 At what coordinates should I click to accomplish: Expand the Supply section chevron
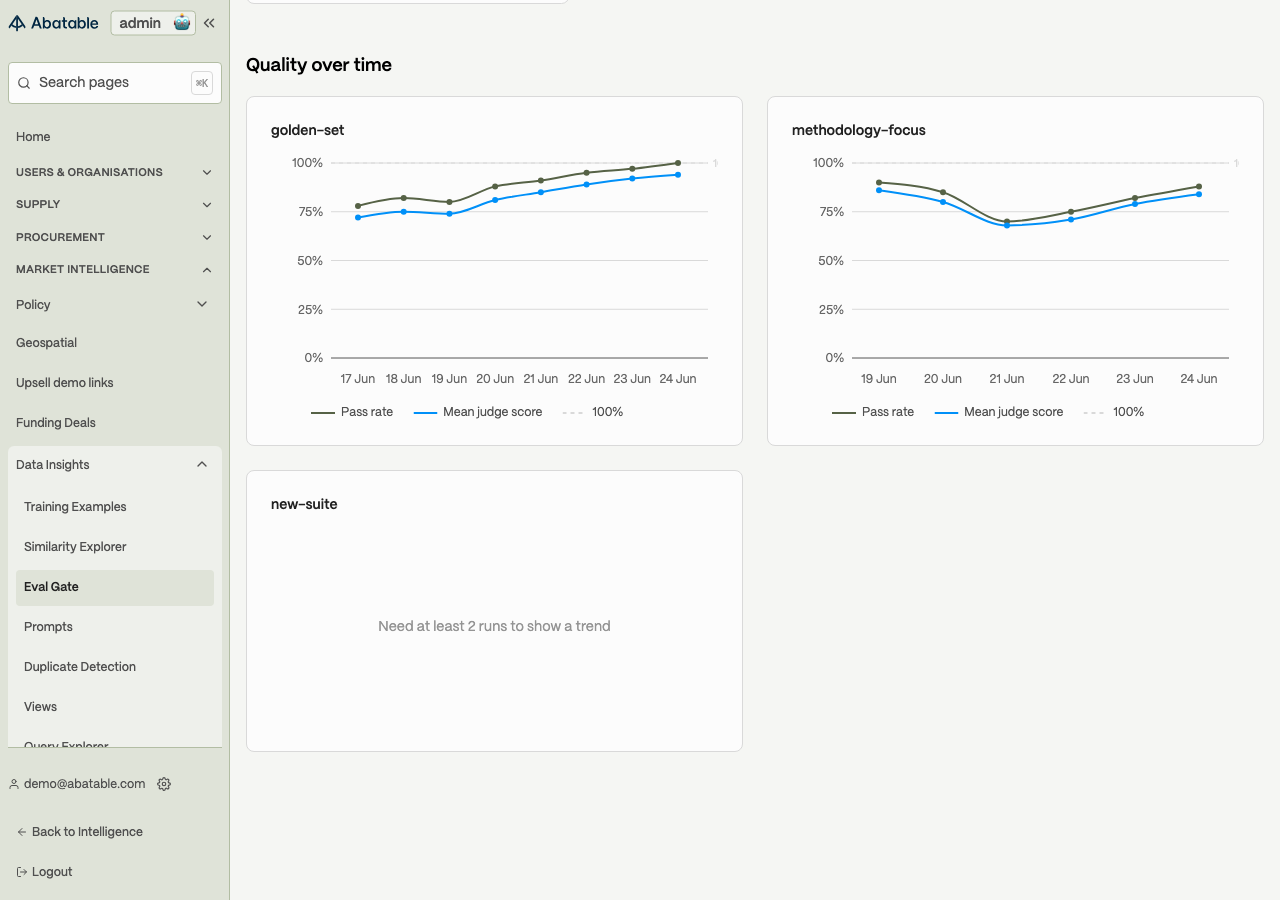pyautogui.click(x=207, y=204)
